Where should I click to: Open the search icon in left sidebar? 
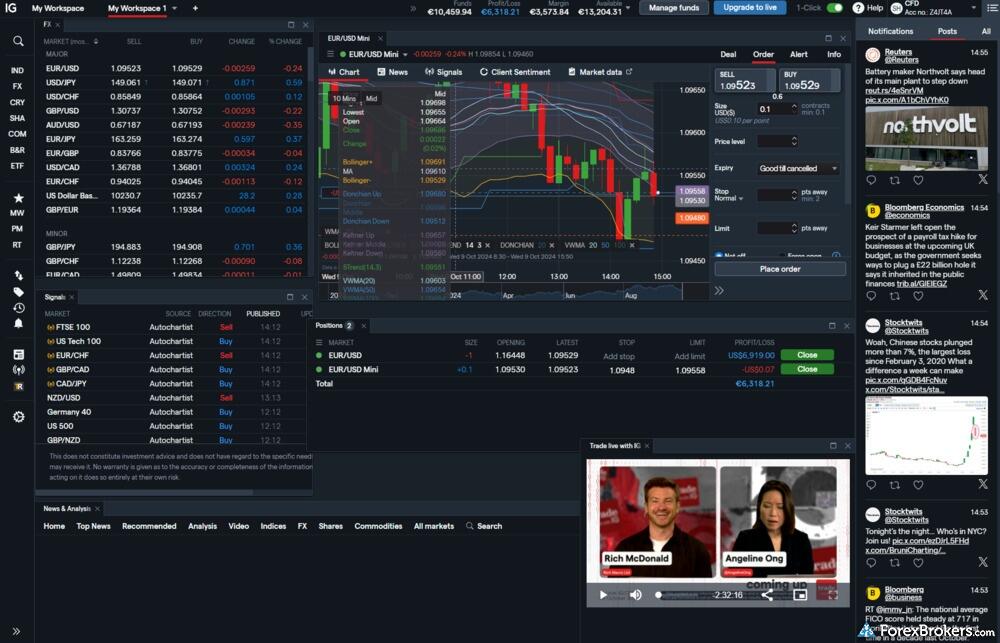(18, 41)
